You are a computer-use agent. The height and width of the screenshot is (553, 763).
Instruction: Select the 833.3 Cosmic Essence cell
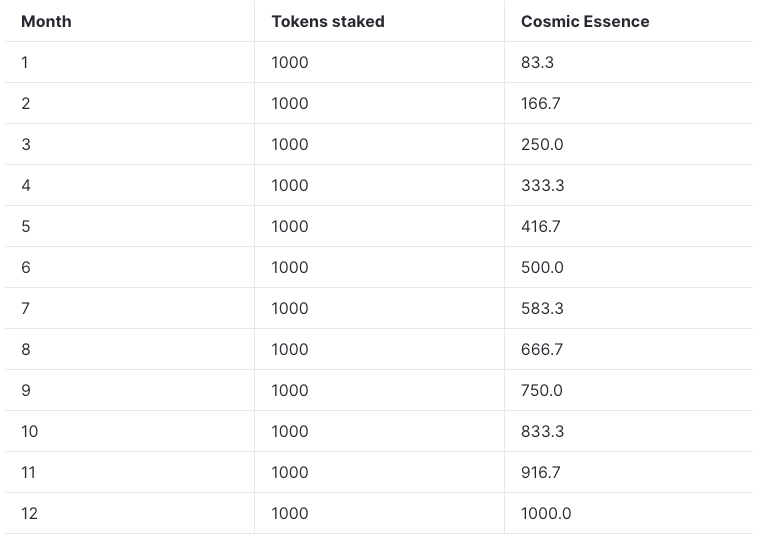pyautogui.click(x=543, y=431)
